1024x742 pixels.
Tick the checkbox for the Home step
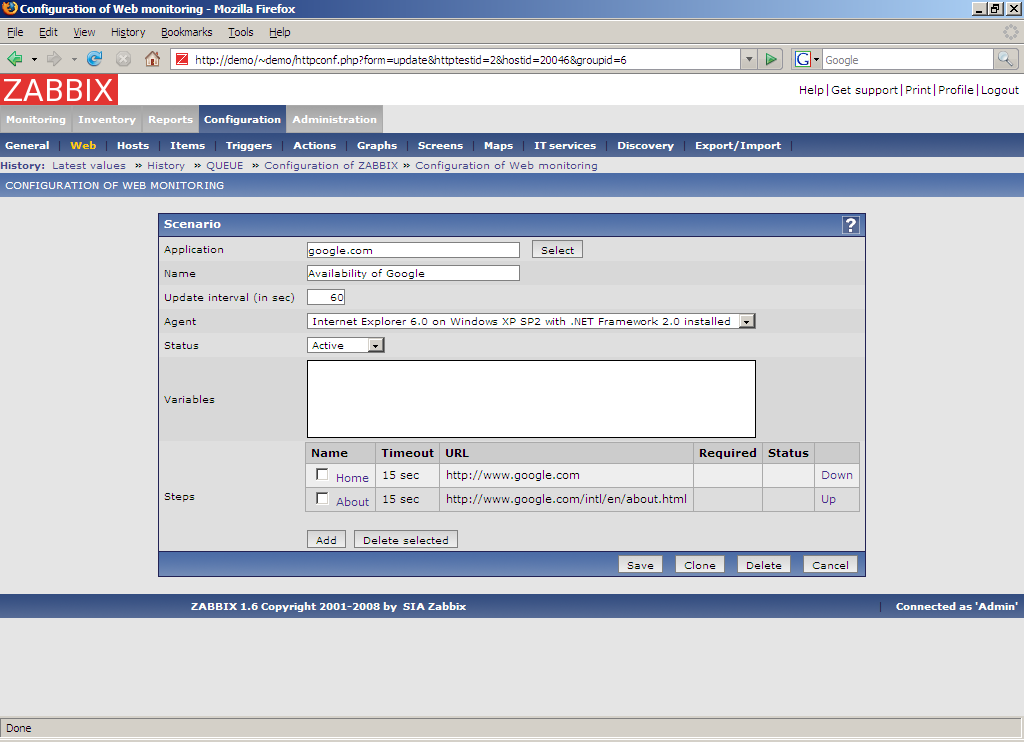click(322, 474)
